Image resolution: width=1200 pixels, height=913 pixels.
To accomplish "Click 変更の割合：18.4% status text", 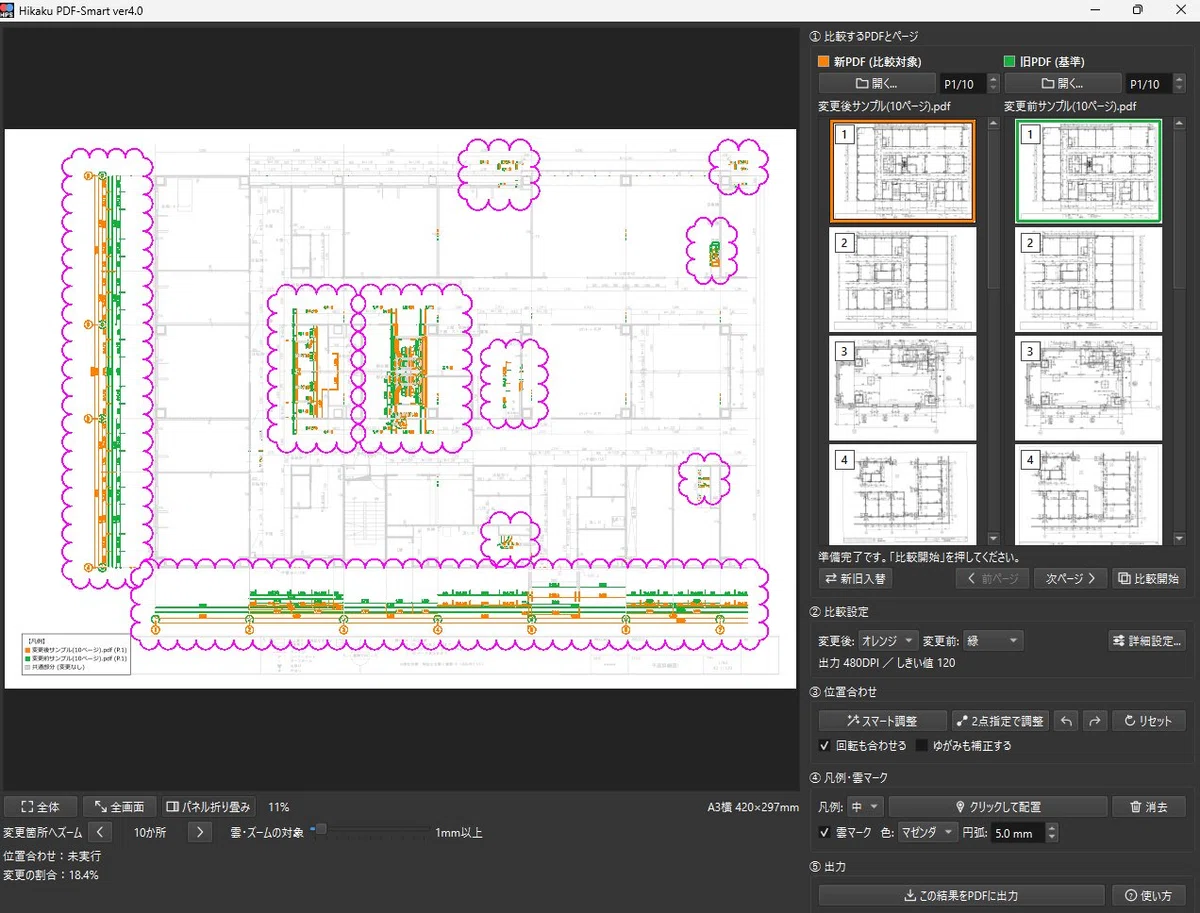I will point(51,875).
